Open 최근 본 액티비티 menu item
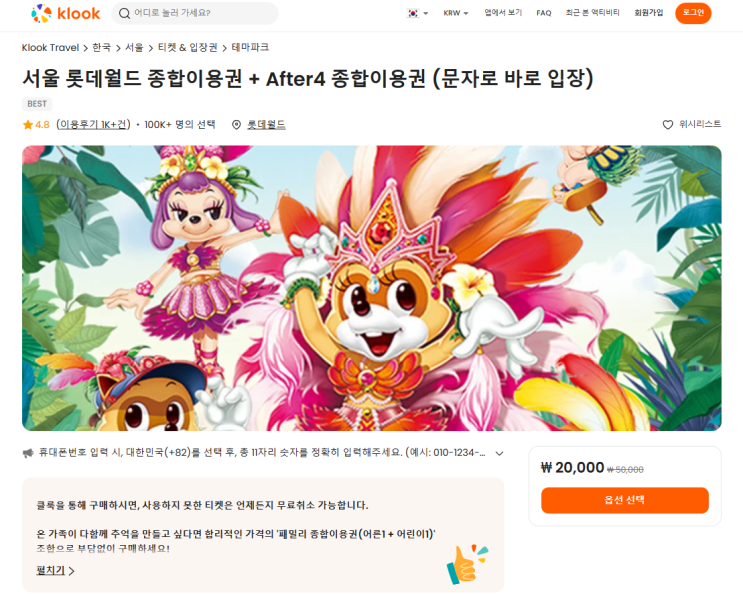The width and height of the screenshot is (743, 594). point(592,13)
